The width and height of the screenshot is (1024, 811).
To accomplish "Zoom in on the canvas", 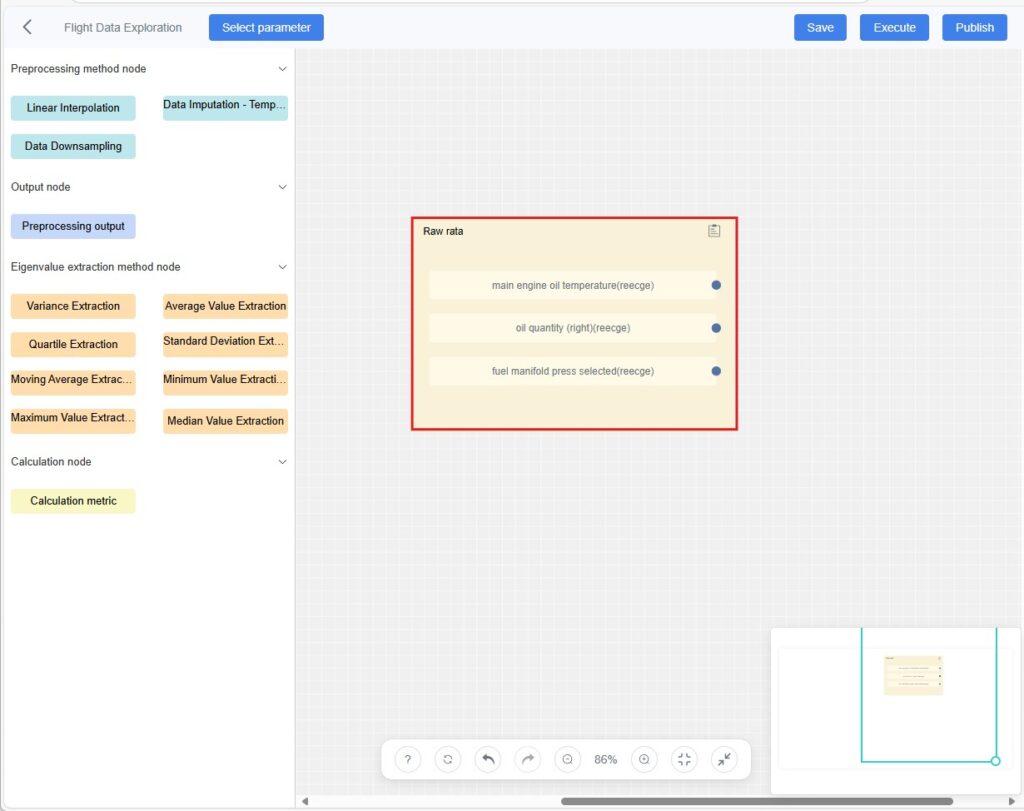I will coord(644,759).
